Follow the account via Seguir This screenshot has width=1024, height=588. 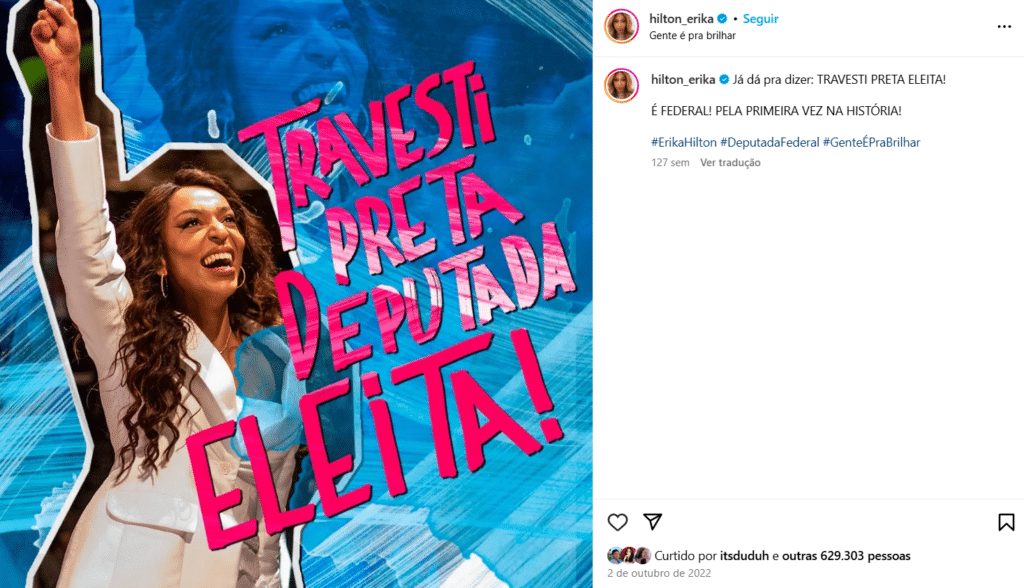[760, 19]
